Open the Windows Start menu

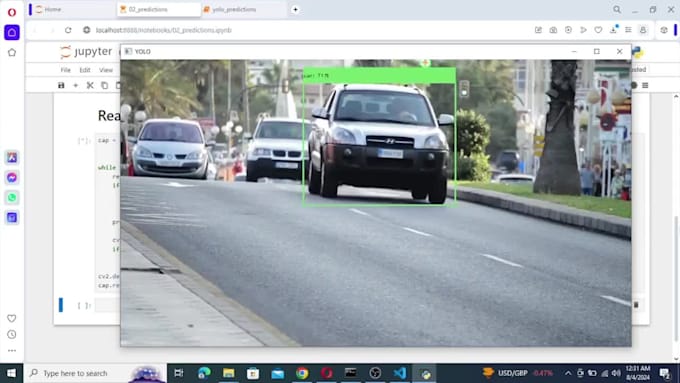coord(12,373)
